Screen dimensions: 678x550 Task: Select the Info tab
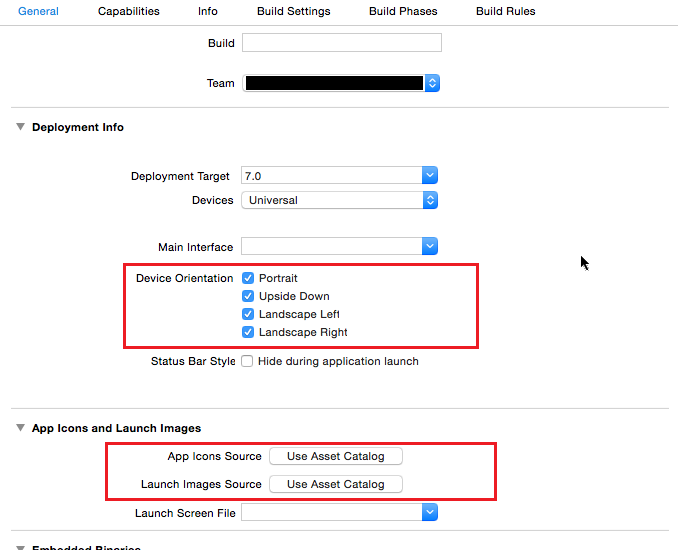(x=208, y=11)
